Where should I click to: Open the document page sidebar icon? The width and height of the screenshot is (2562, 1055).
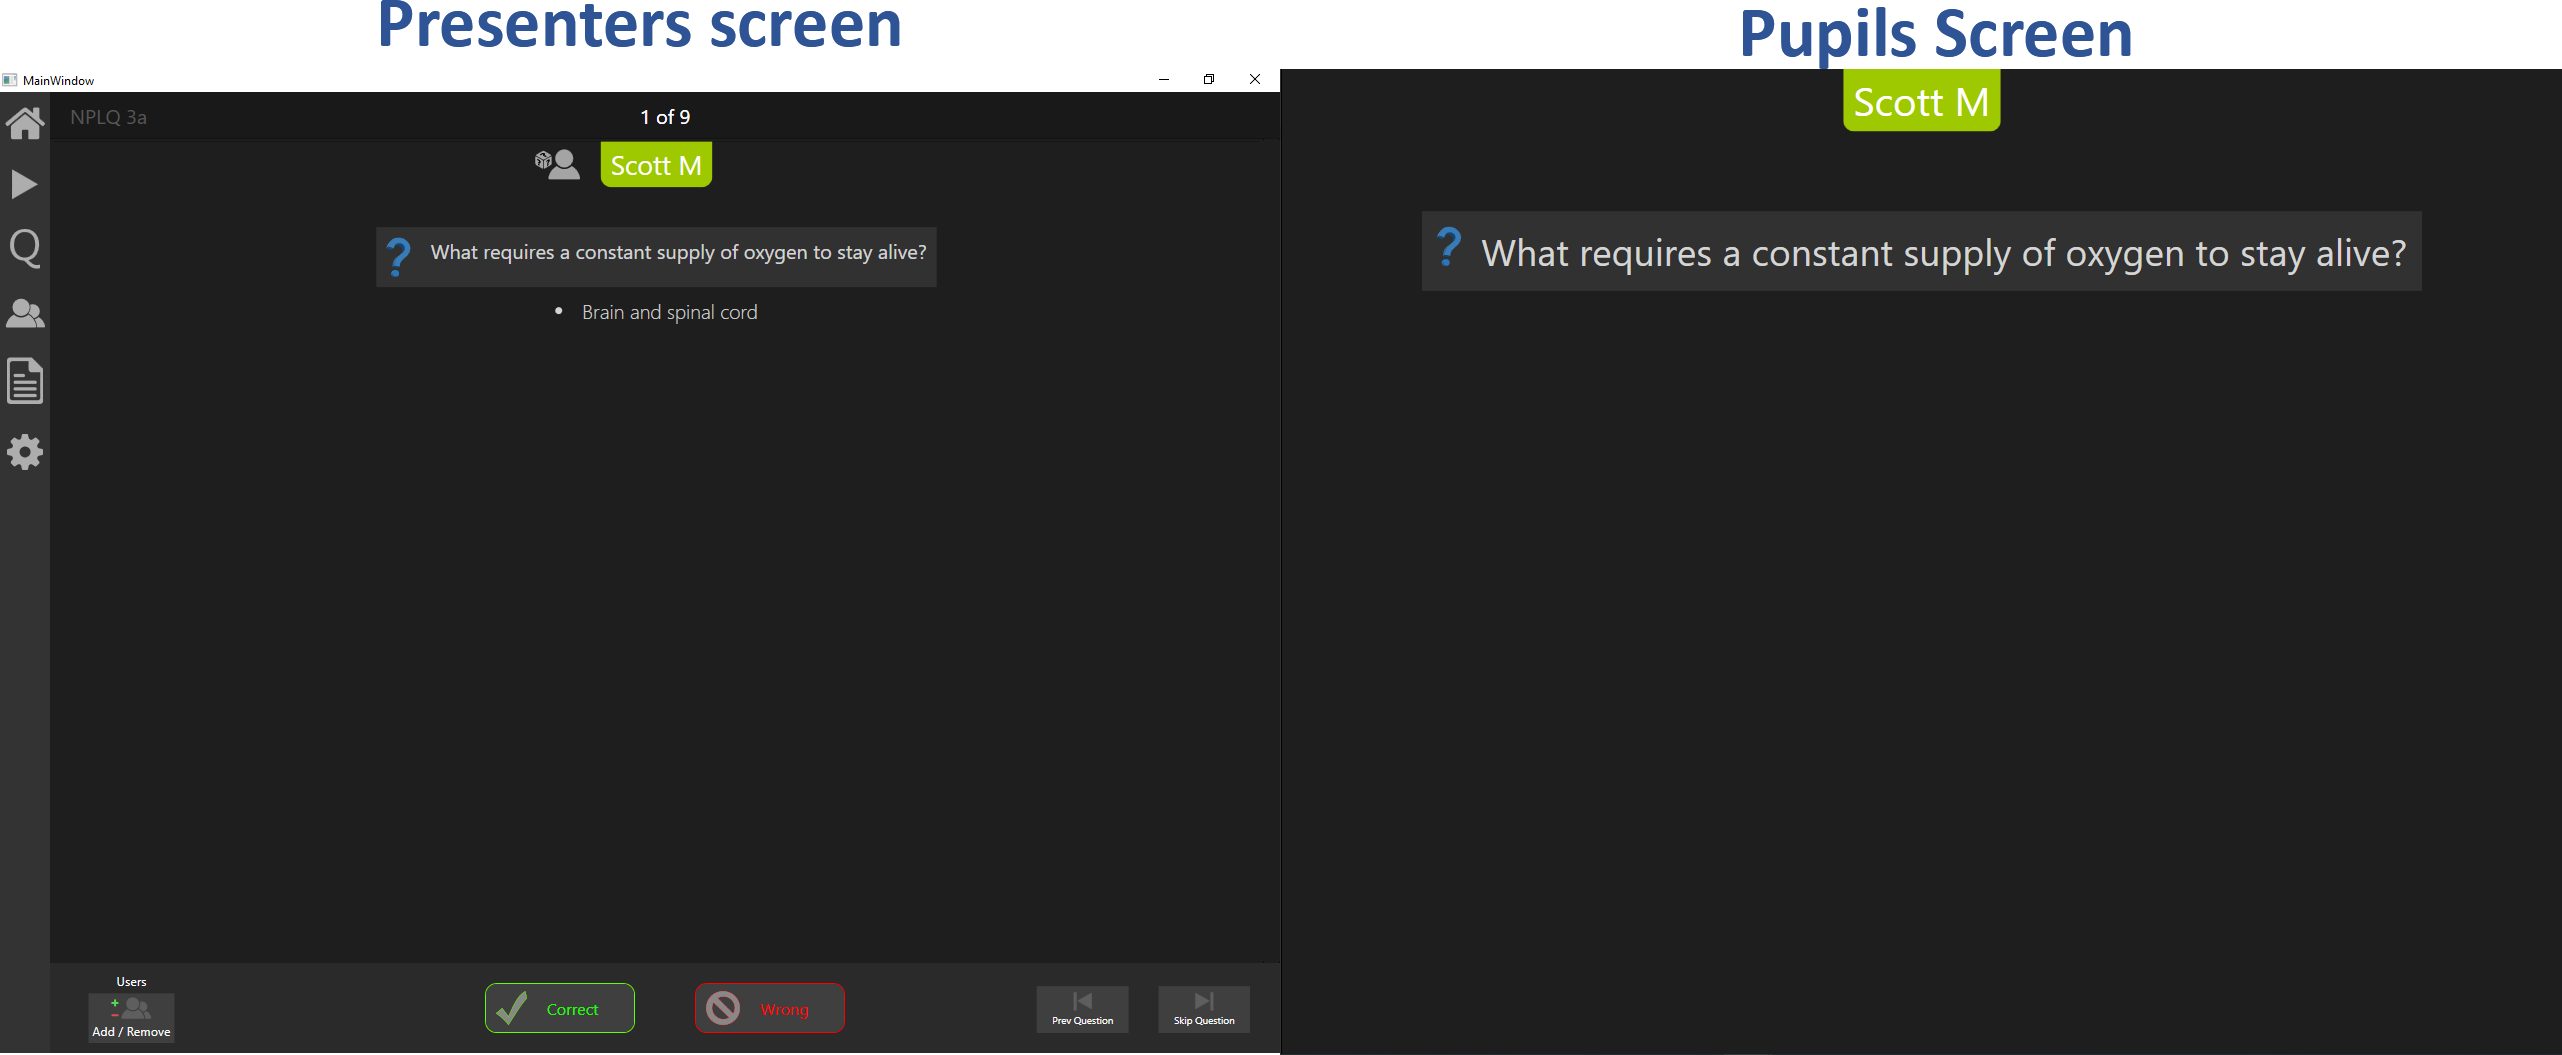[25, 381]
